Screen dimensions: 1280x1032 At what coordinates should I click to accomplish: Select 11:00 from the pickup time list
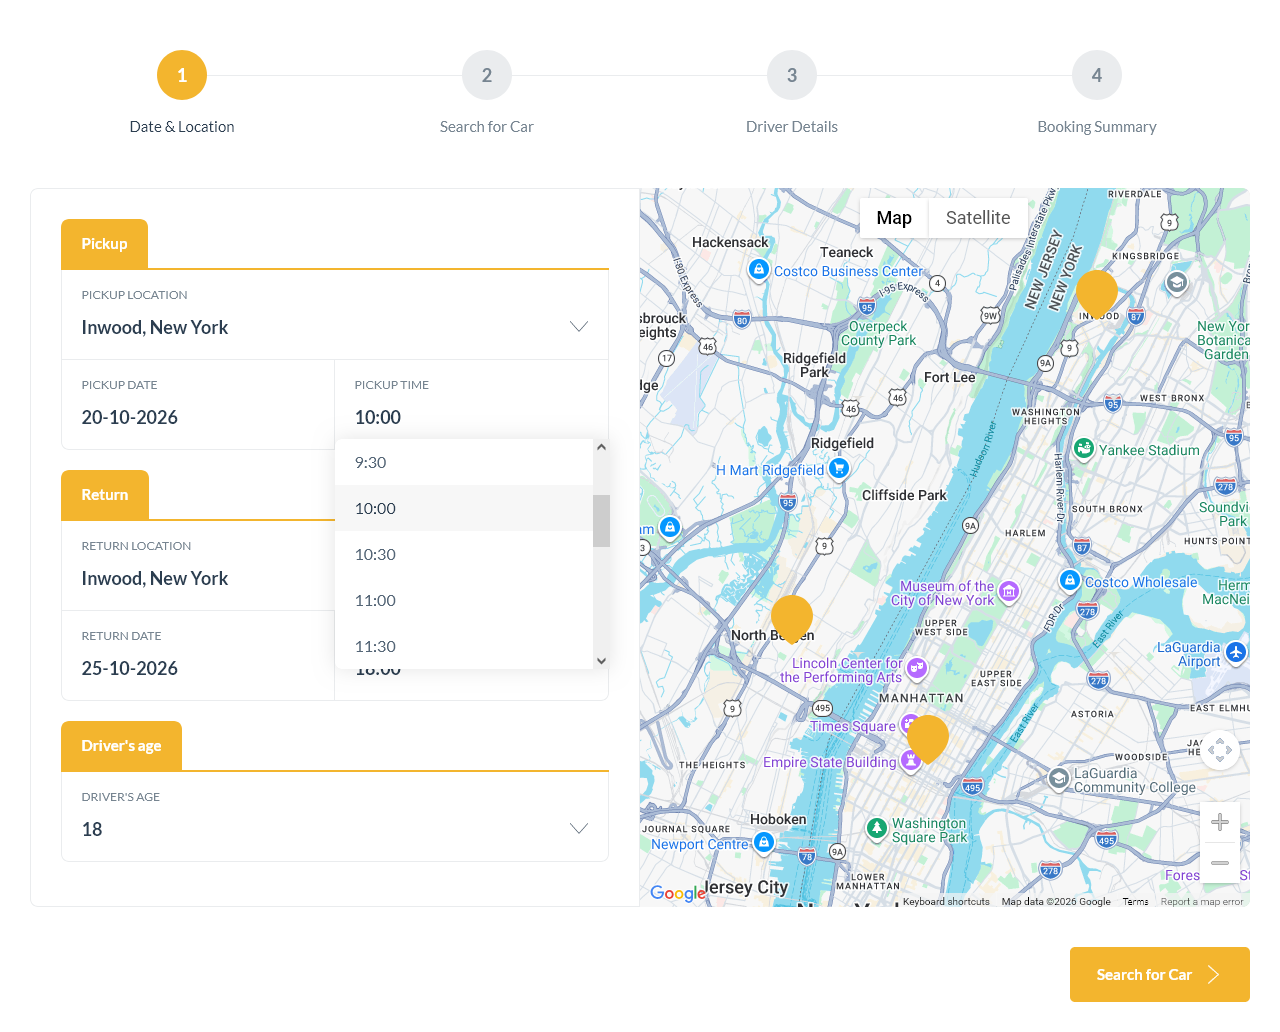[x=376, y=600]
